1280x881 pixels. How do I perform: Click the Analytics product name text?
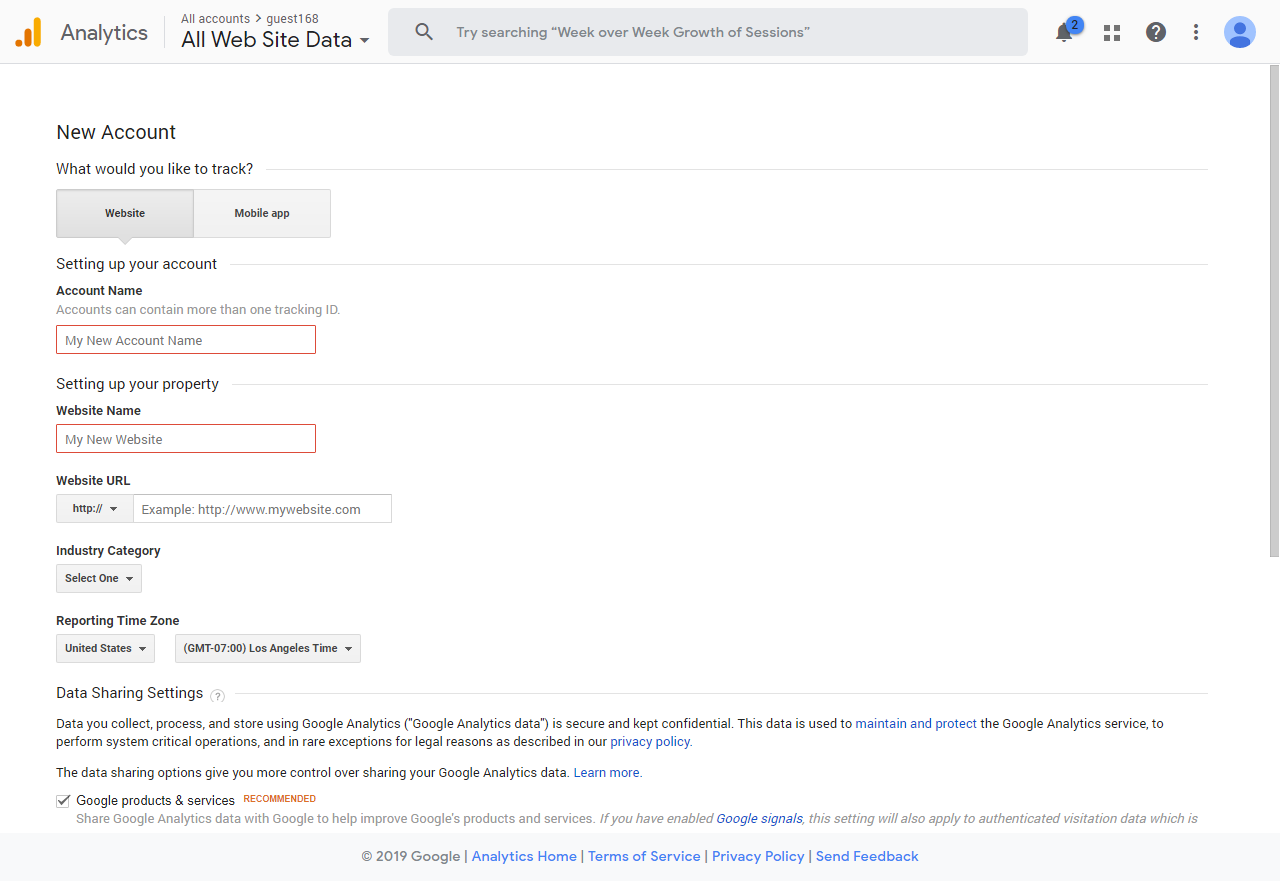pyautogui.click(x=104, y=32)
